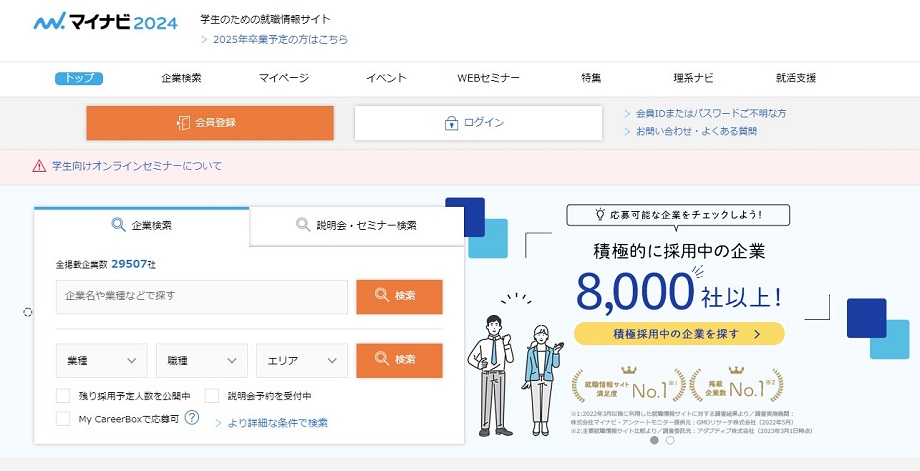Check 説明会予約を受付中 checkbox
The width and height of the screenshot is (920, 471).
[x=212, y=396]
